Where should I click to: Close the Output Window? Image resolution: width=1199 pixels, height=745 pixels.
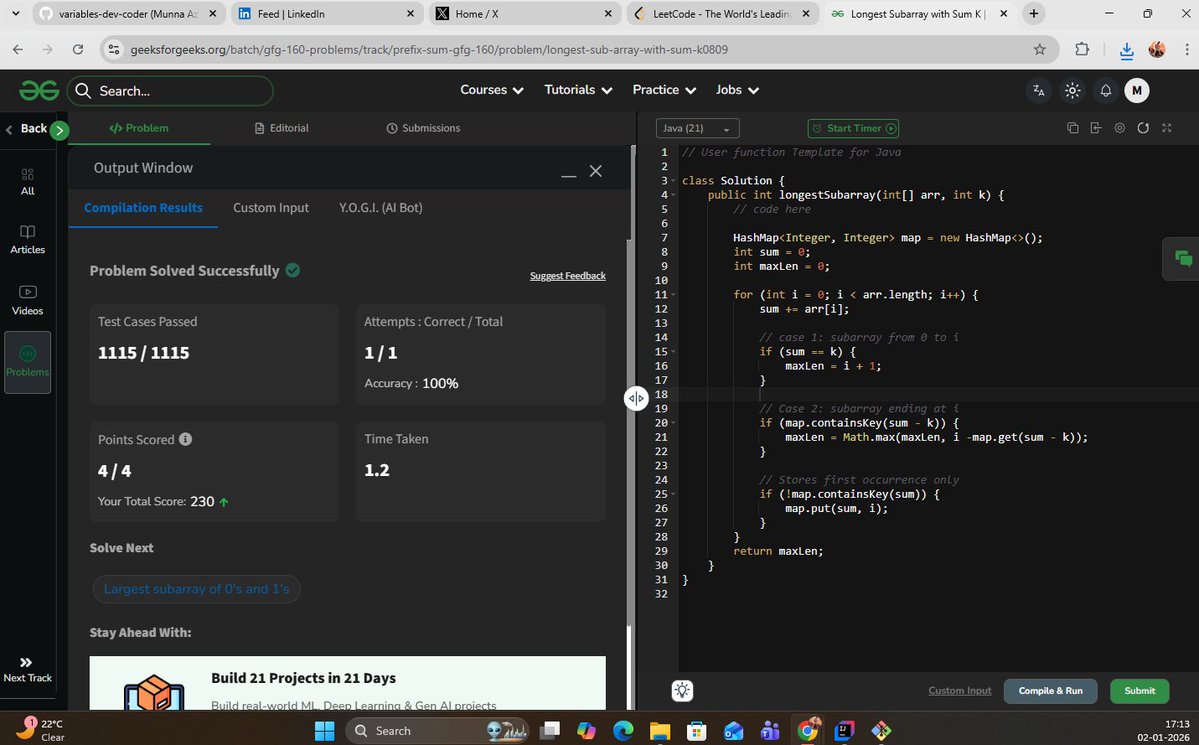pos(596,171)
